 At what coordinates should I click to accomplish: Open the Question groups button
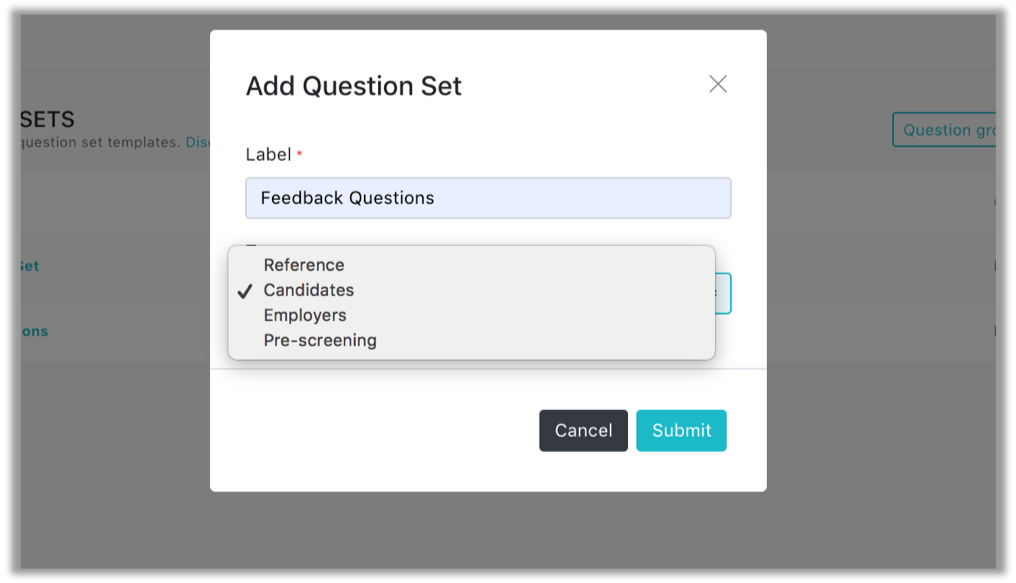click(944, 130)
